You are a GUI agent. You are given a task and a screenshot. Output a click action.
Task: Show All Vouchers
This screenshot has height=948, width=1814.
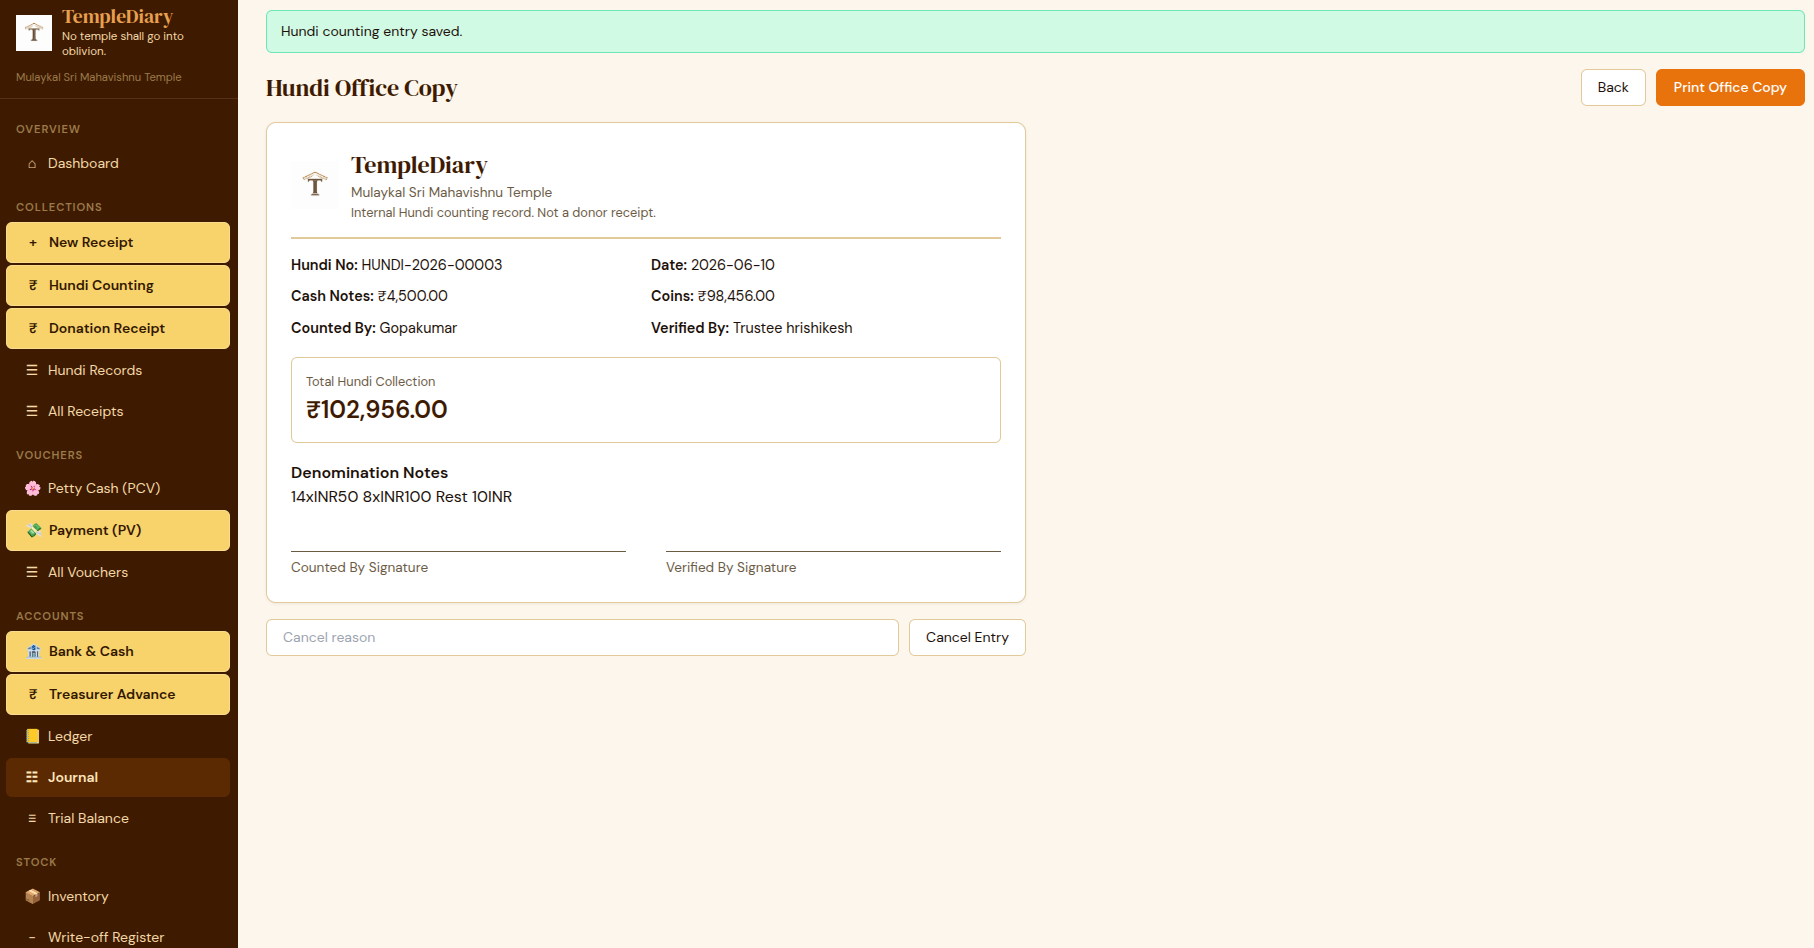pyautogui.click(x=118, y=573)
